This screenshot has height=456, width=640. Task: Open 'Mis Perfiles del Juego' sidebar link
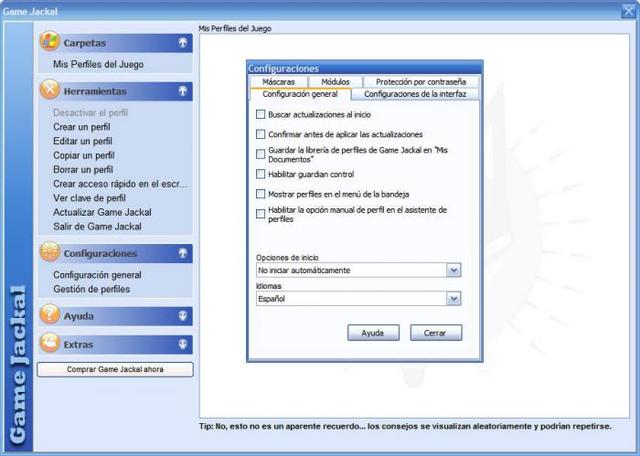(98, 64)
